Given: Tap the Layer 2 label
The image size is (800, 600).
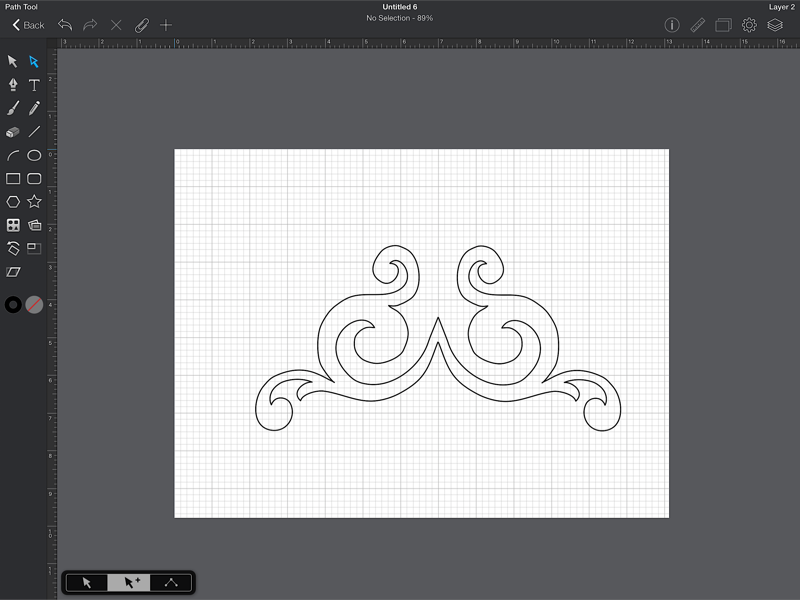Looking at the screenshot, I should [782, 7].
